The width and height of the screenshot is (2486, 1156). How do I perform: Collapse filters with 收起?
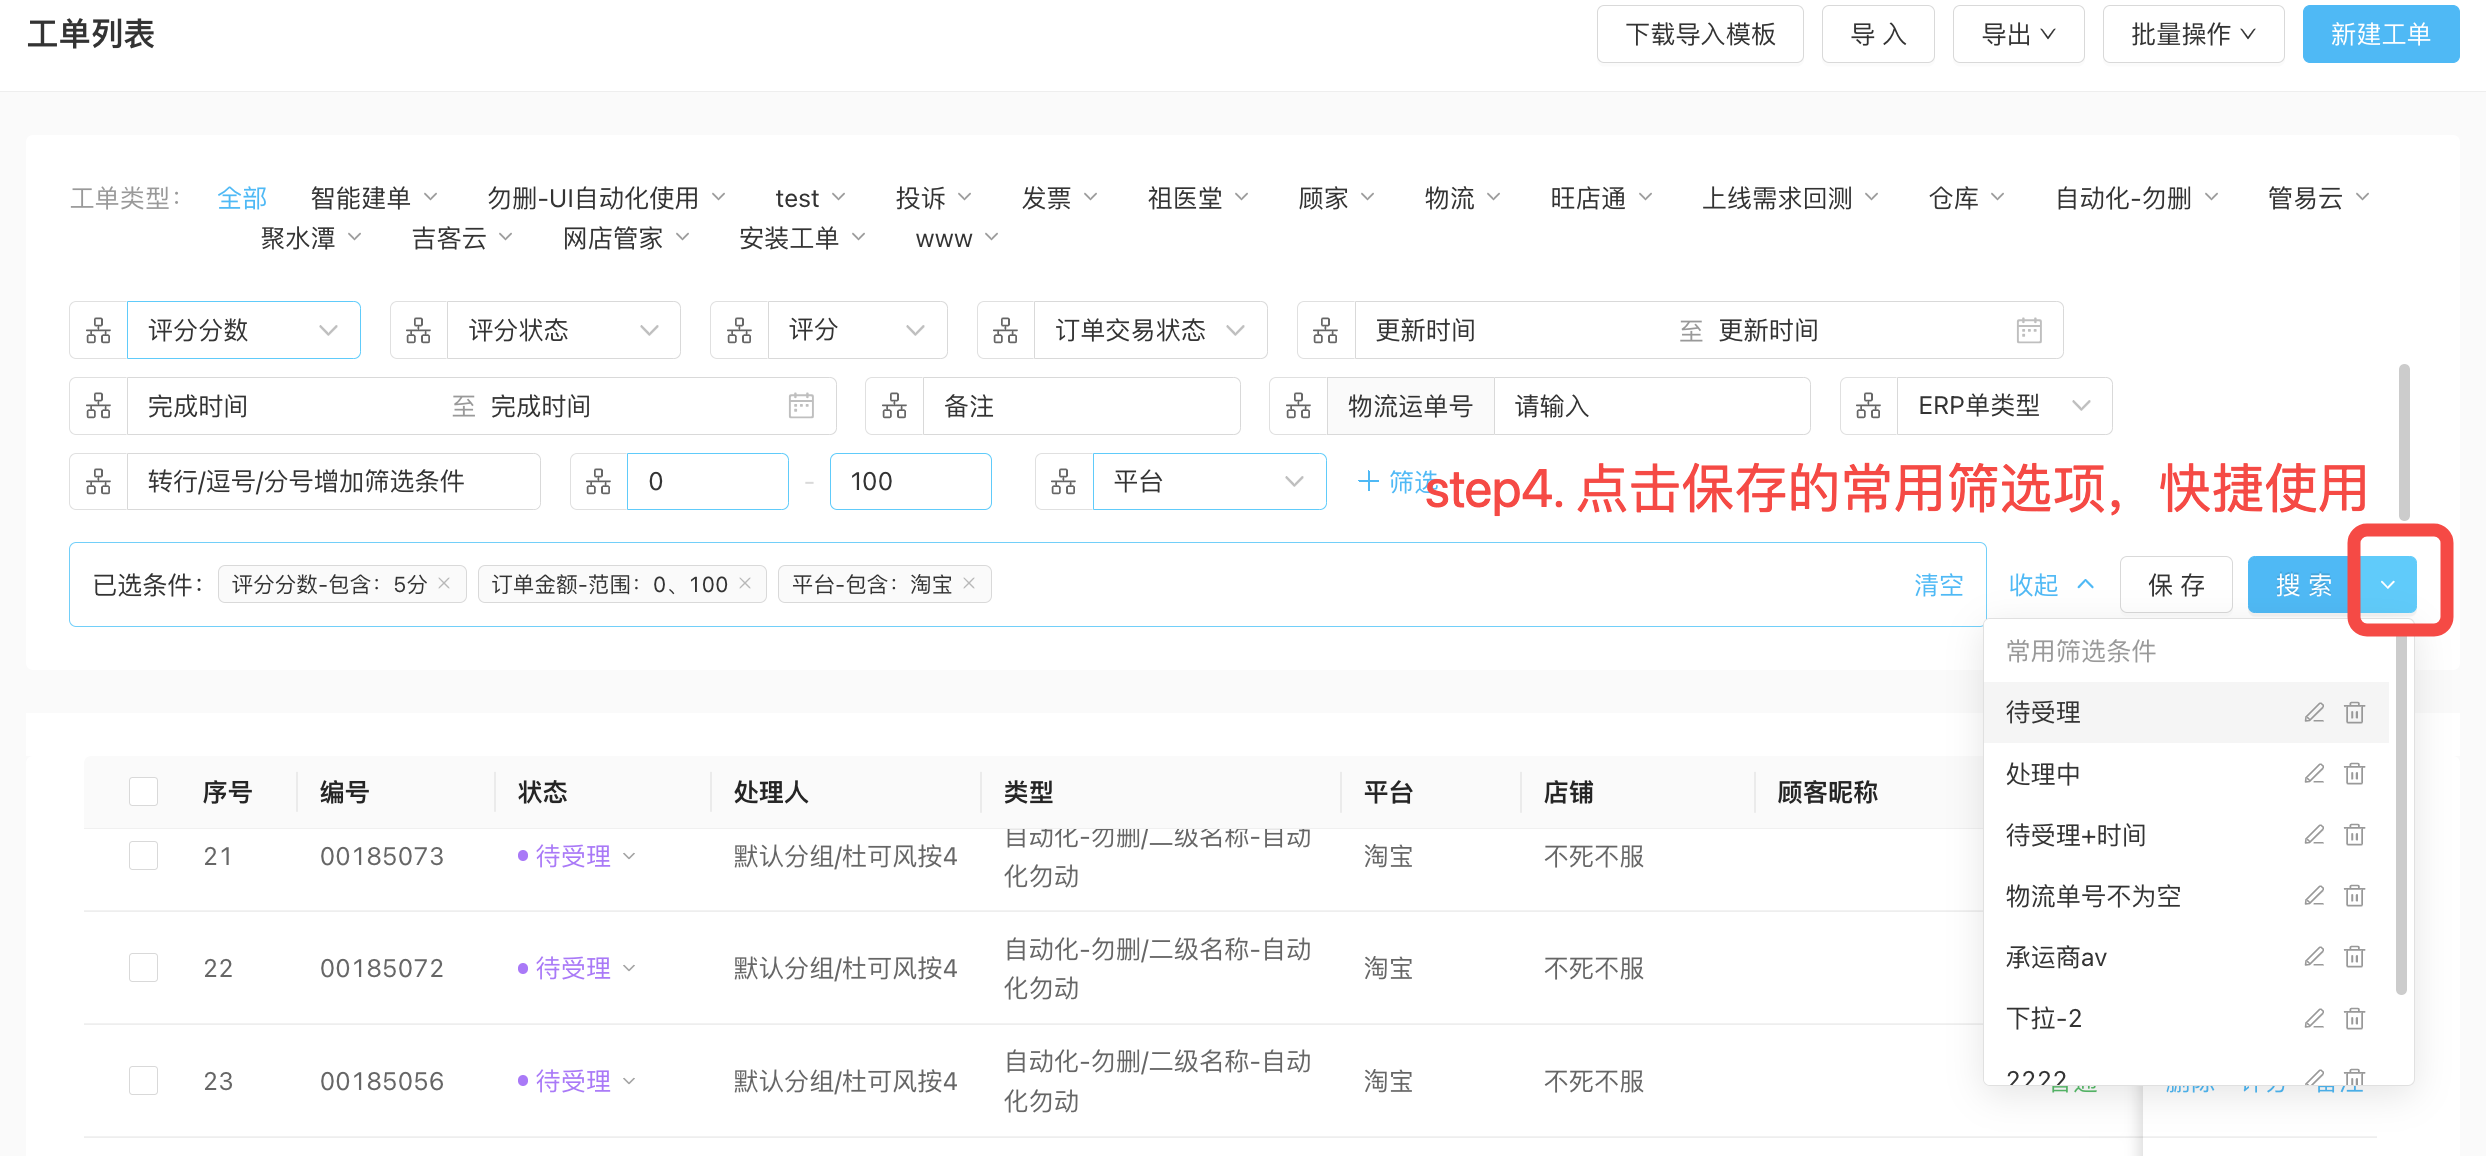coord(2051,585)
